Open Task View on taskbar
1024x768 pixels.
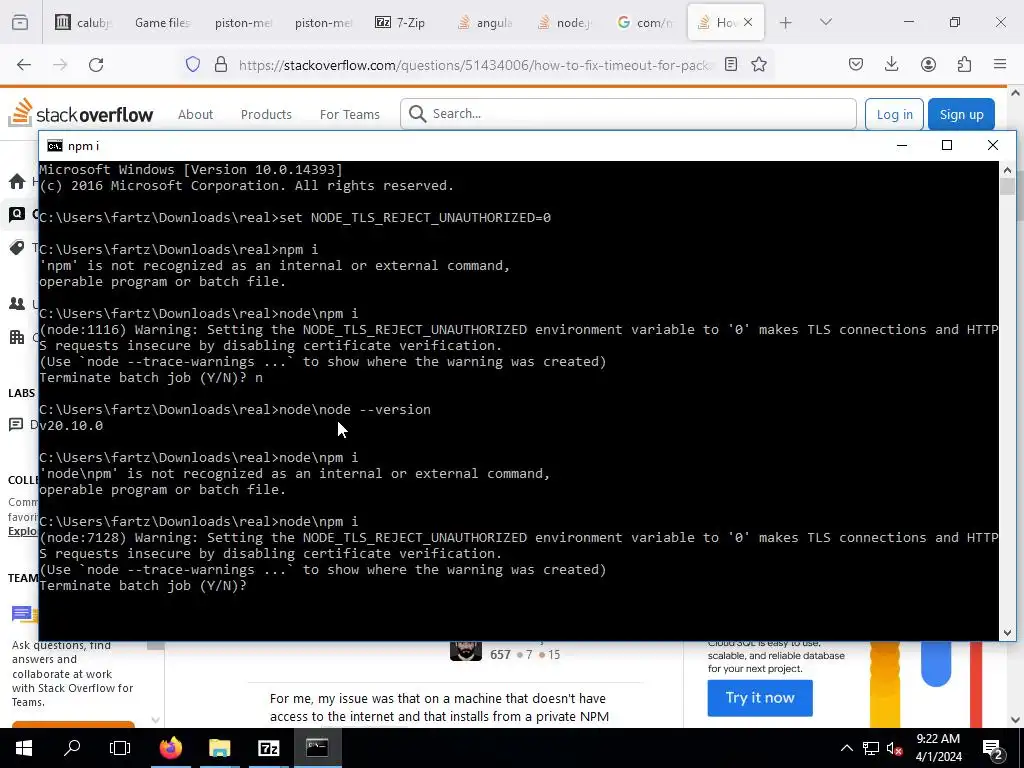pos(120,748)
